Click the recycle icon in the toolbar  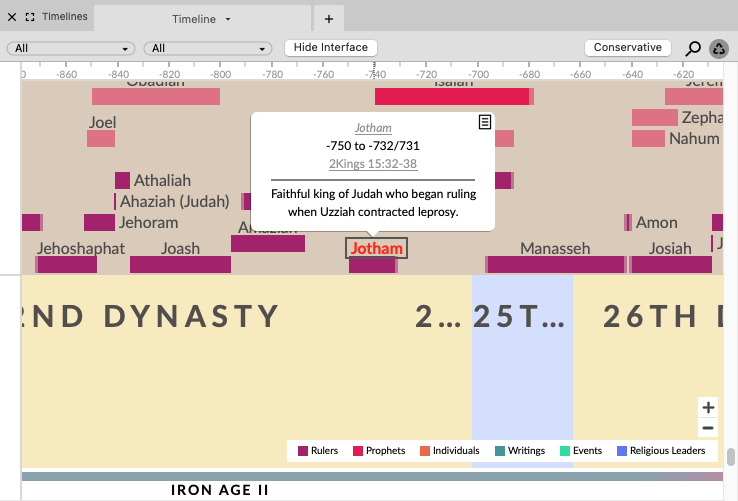[x=719, y=48]
